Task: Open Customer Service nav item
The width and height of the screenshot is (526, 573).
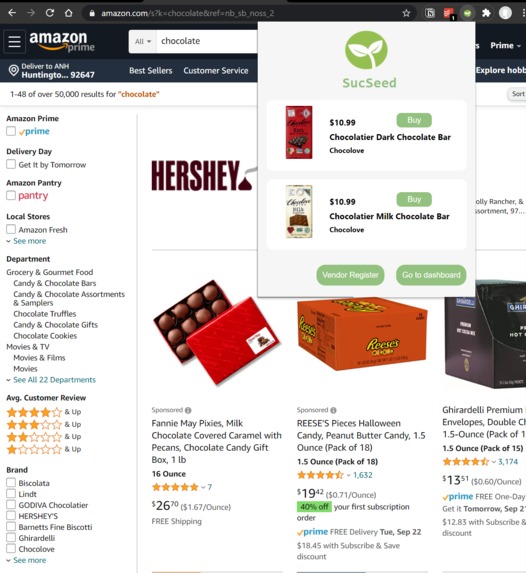Action: (216, 71)
